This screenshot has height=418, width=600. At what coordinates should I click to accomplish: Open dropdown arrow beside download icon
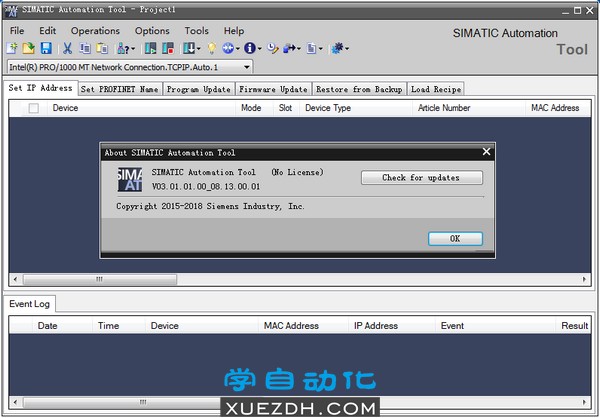click(x=198, y=49)
